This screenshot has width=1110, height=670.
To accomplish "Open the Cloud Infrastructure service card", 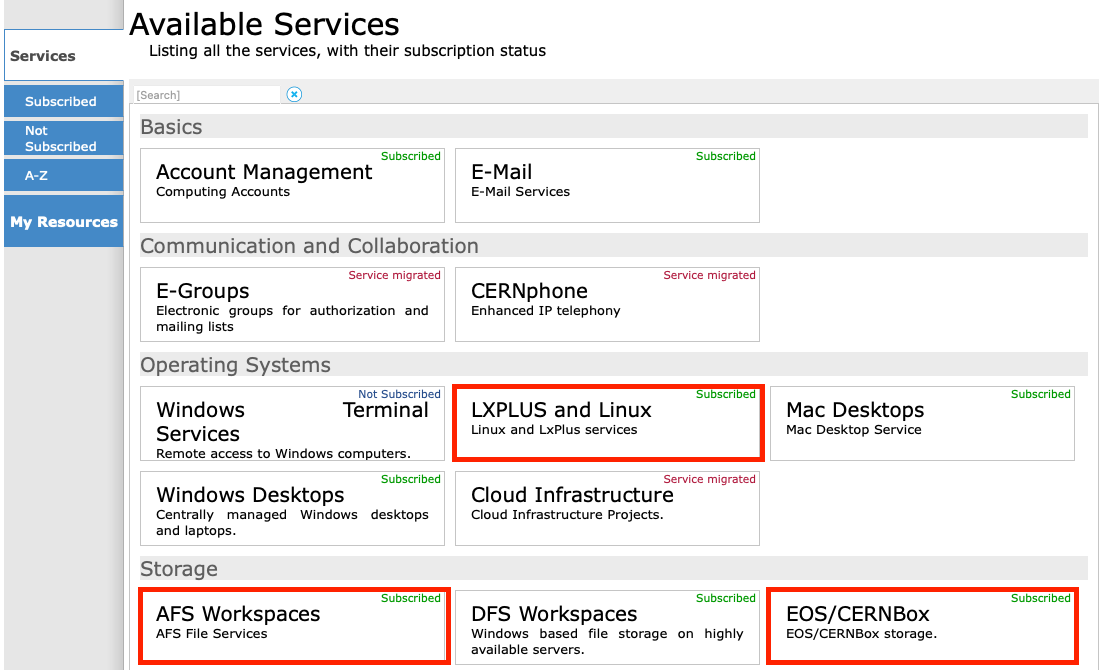I will 607,509.
